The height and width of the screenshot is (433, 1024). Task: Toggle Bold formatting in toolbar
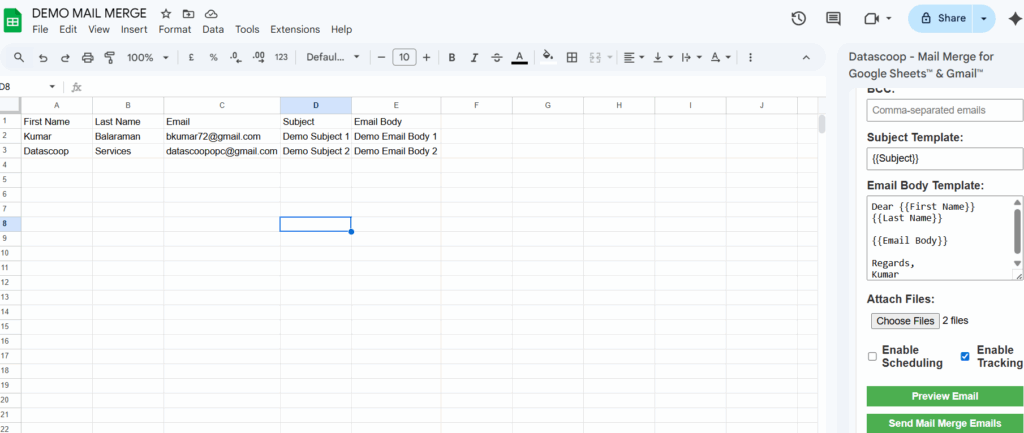point(452,58)
